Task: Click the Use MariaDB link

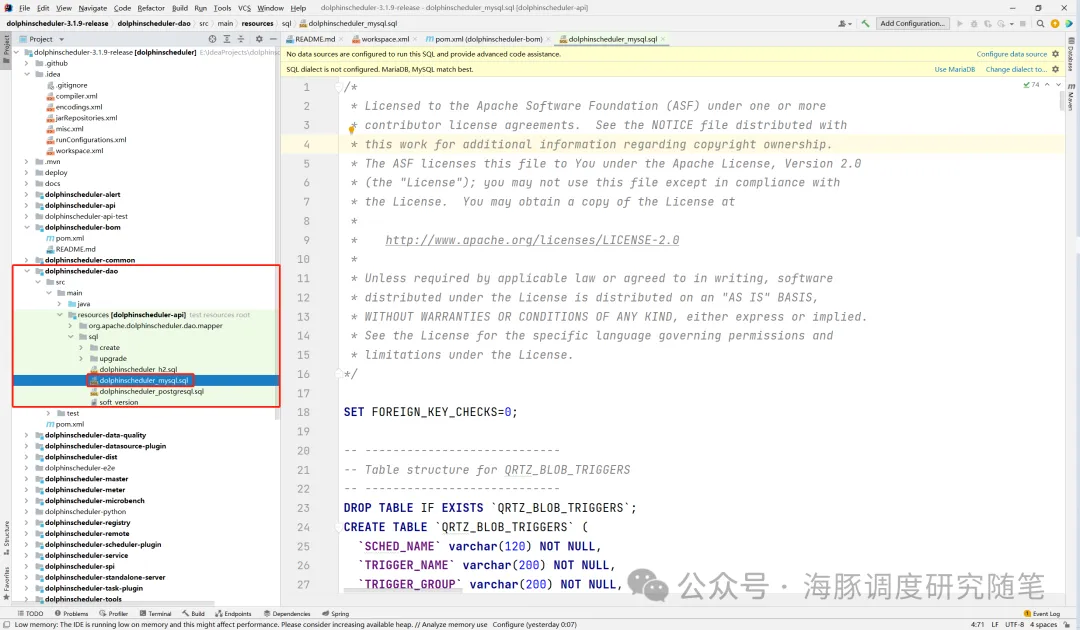Action: 954,70
